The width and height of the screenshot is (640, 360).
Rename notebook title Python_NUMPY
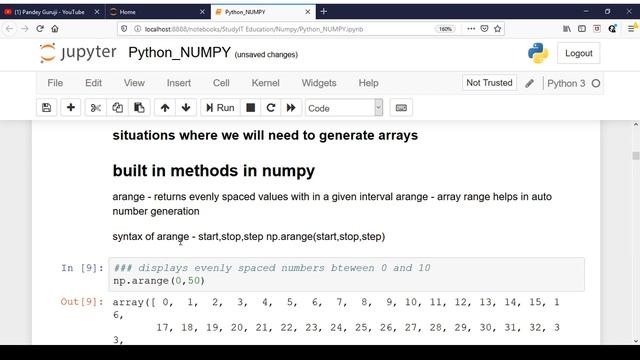[180, 53]
